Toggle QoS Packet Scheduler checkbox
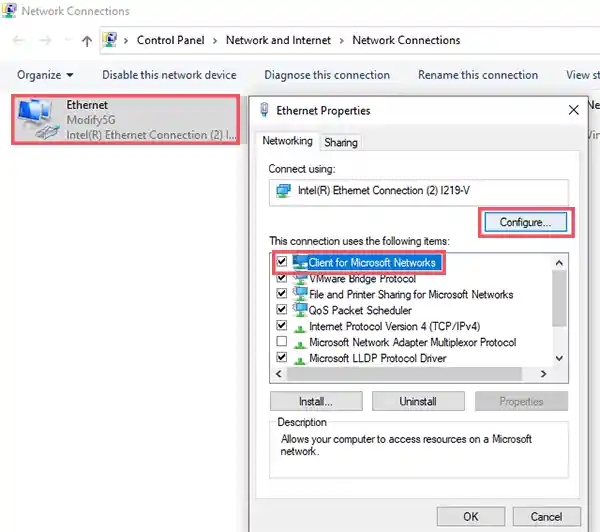The width and height of the screenshot is (600, 532). [x=282, y=309]
